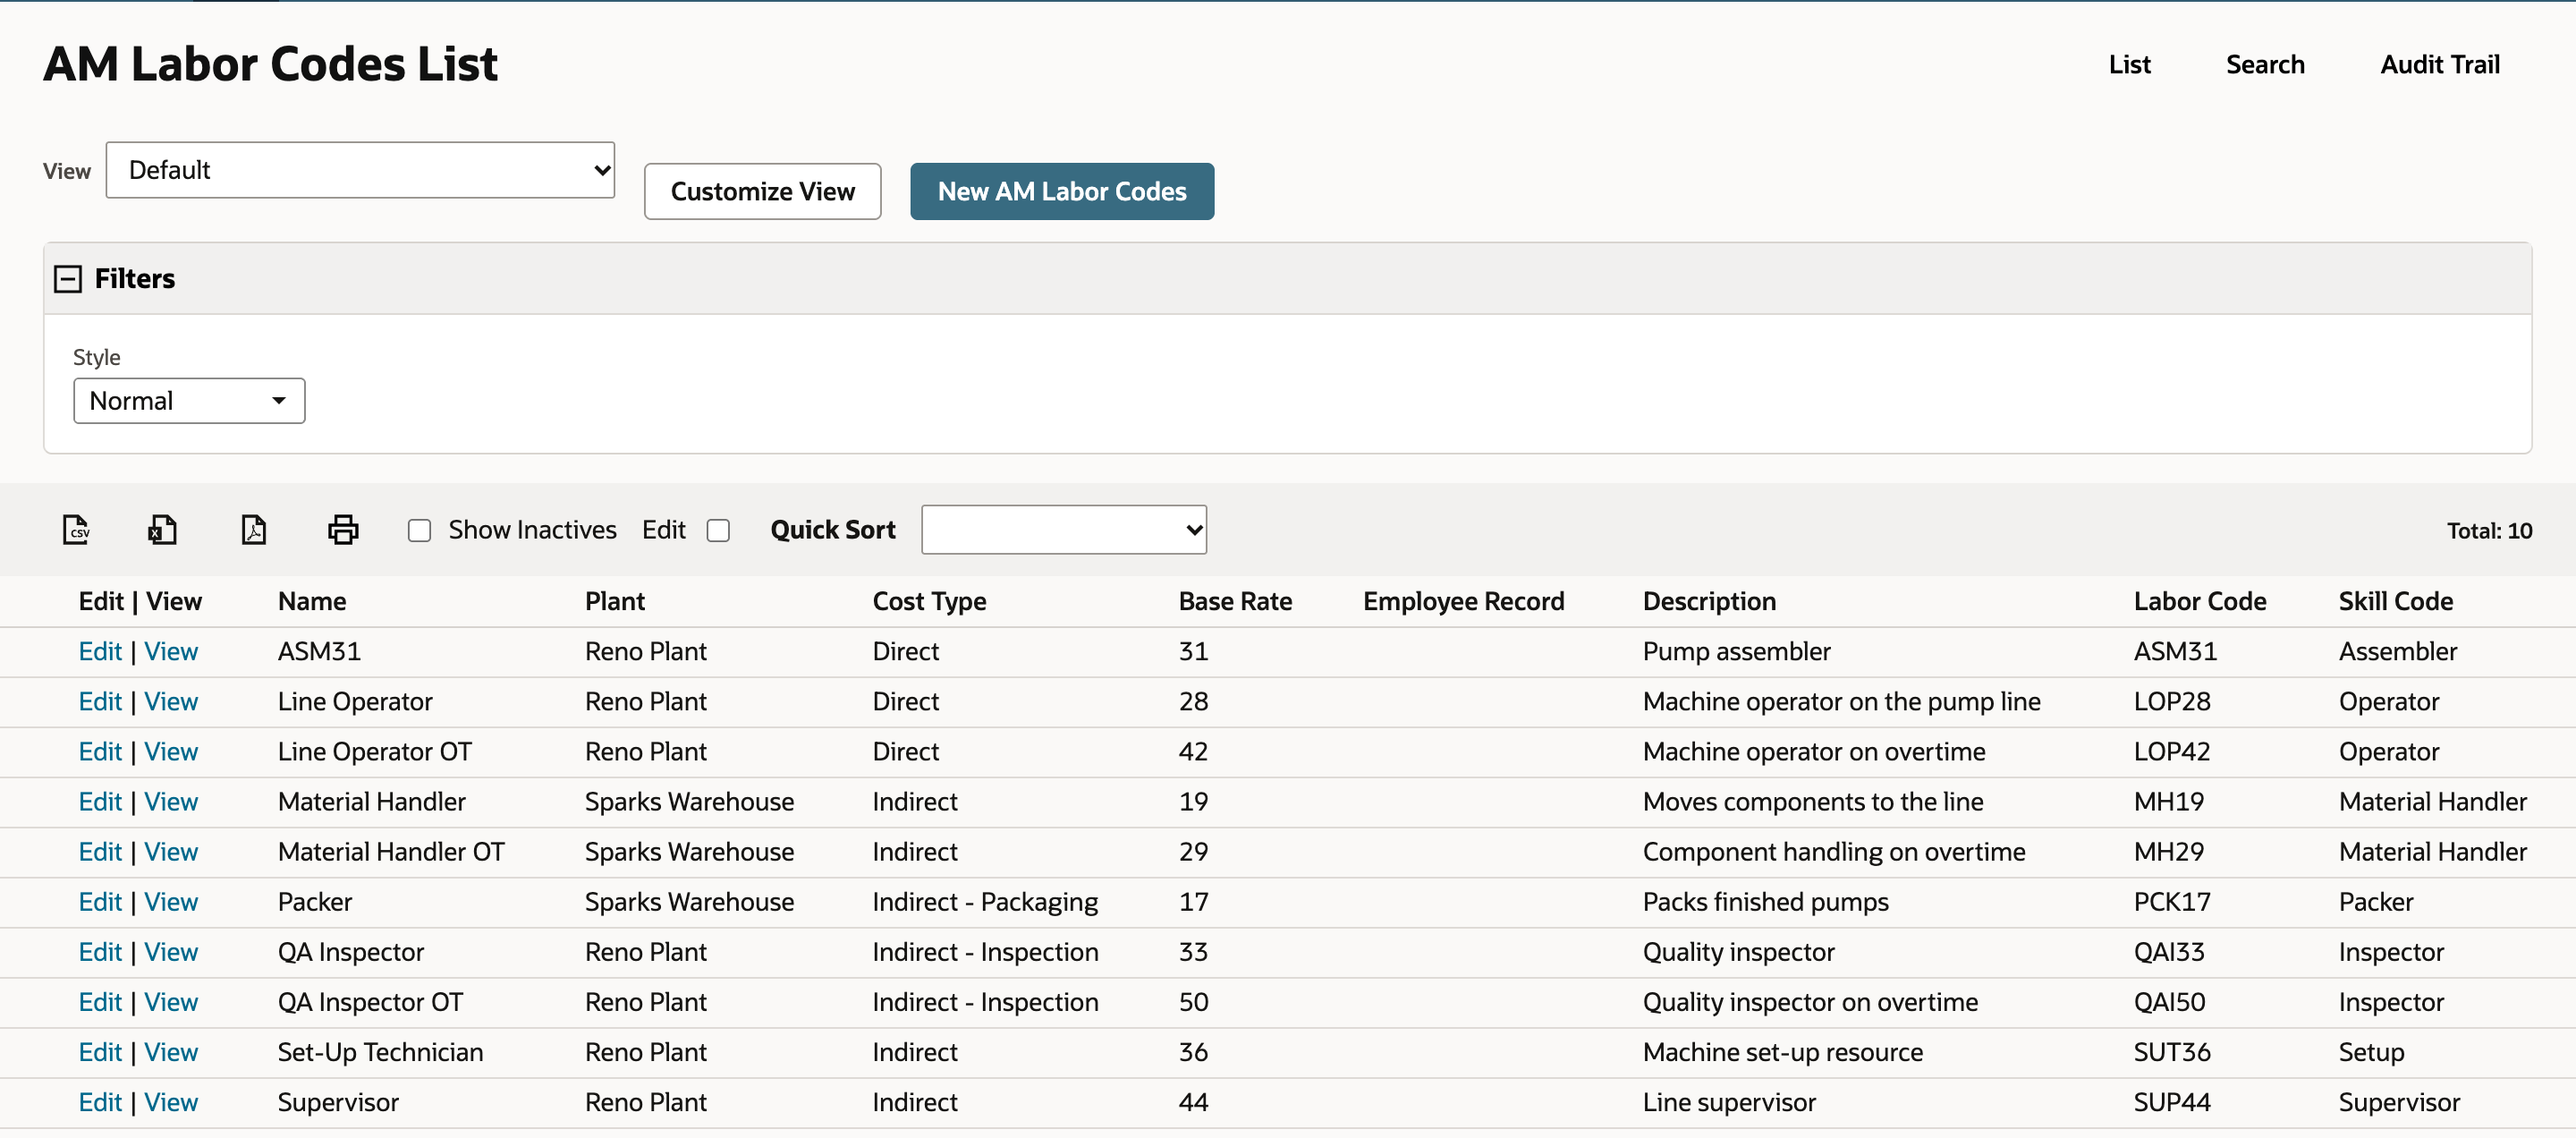Edit the Set-Up Technician row
Viewport: 2576px width, 1138px height.
click(100, 1052)
